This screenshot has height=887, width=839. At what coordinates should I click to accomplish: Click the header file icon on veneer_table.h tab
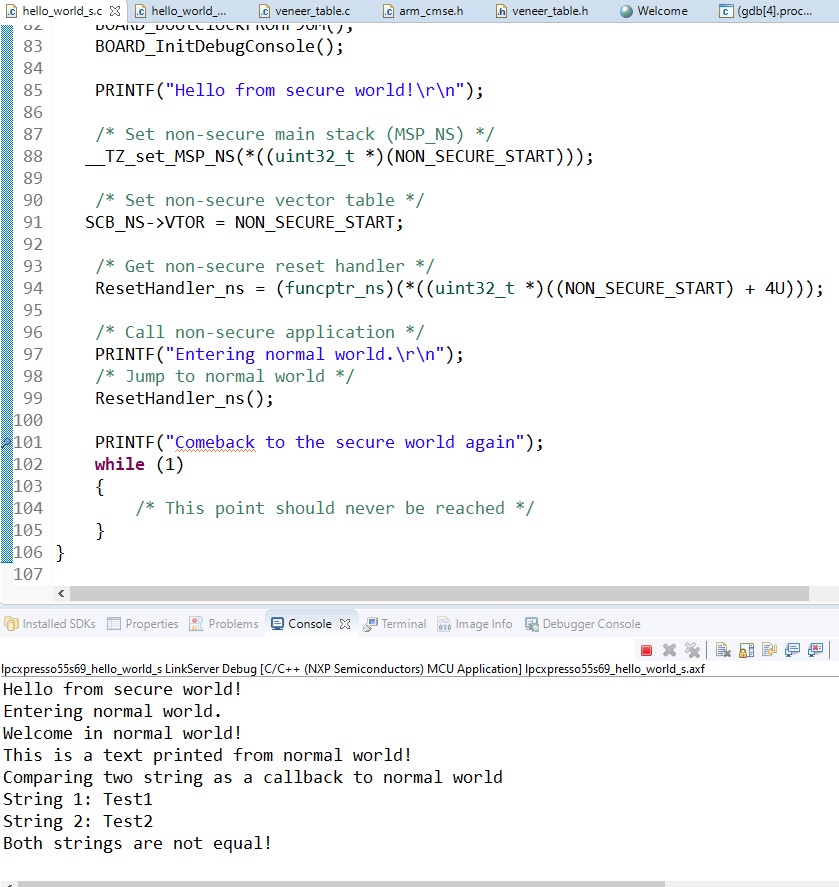tap(501, 11)
